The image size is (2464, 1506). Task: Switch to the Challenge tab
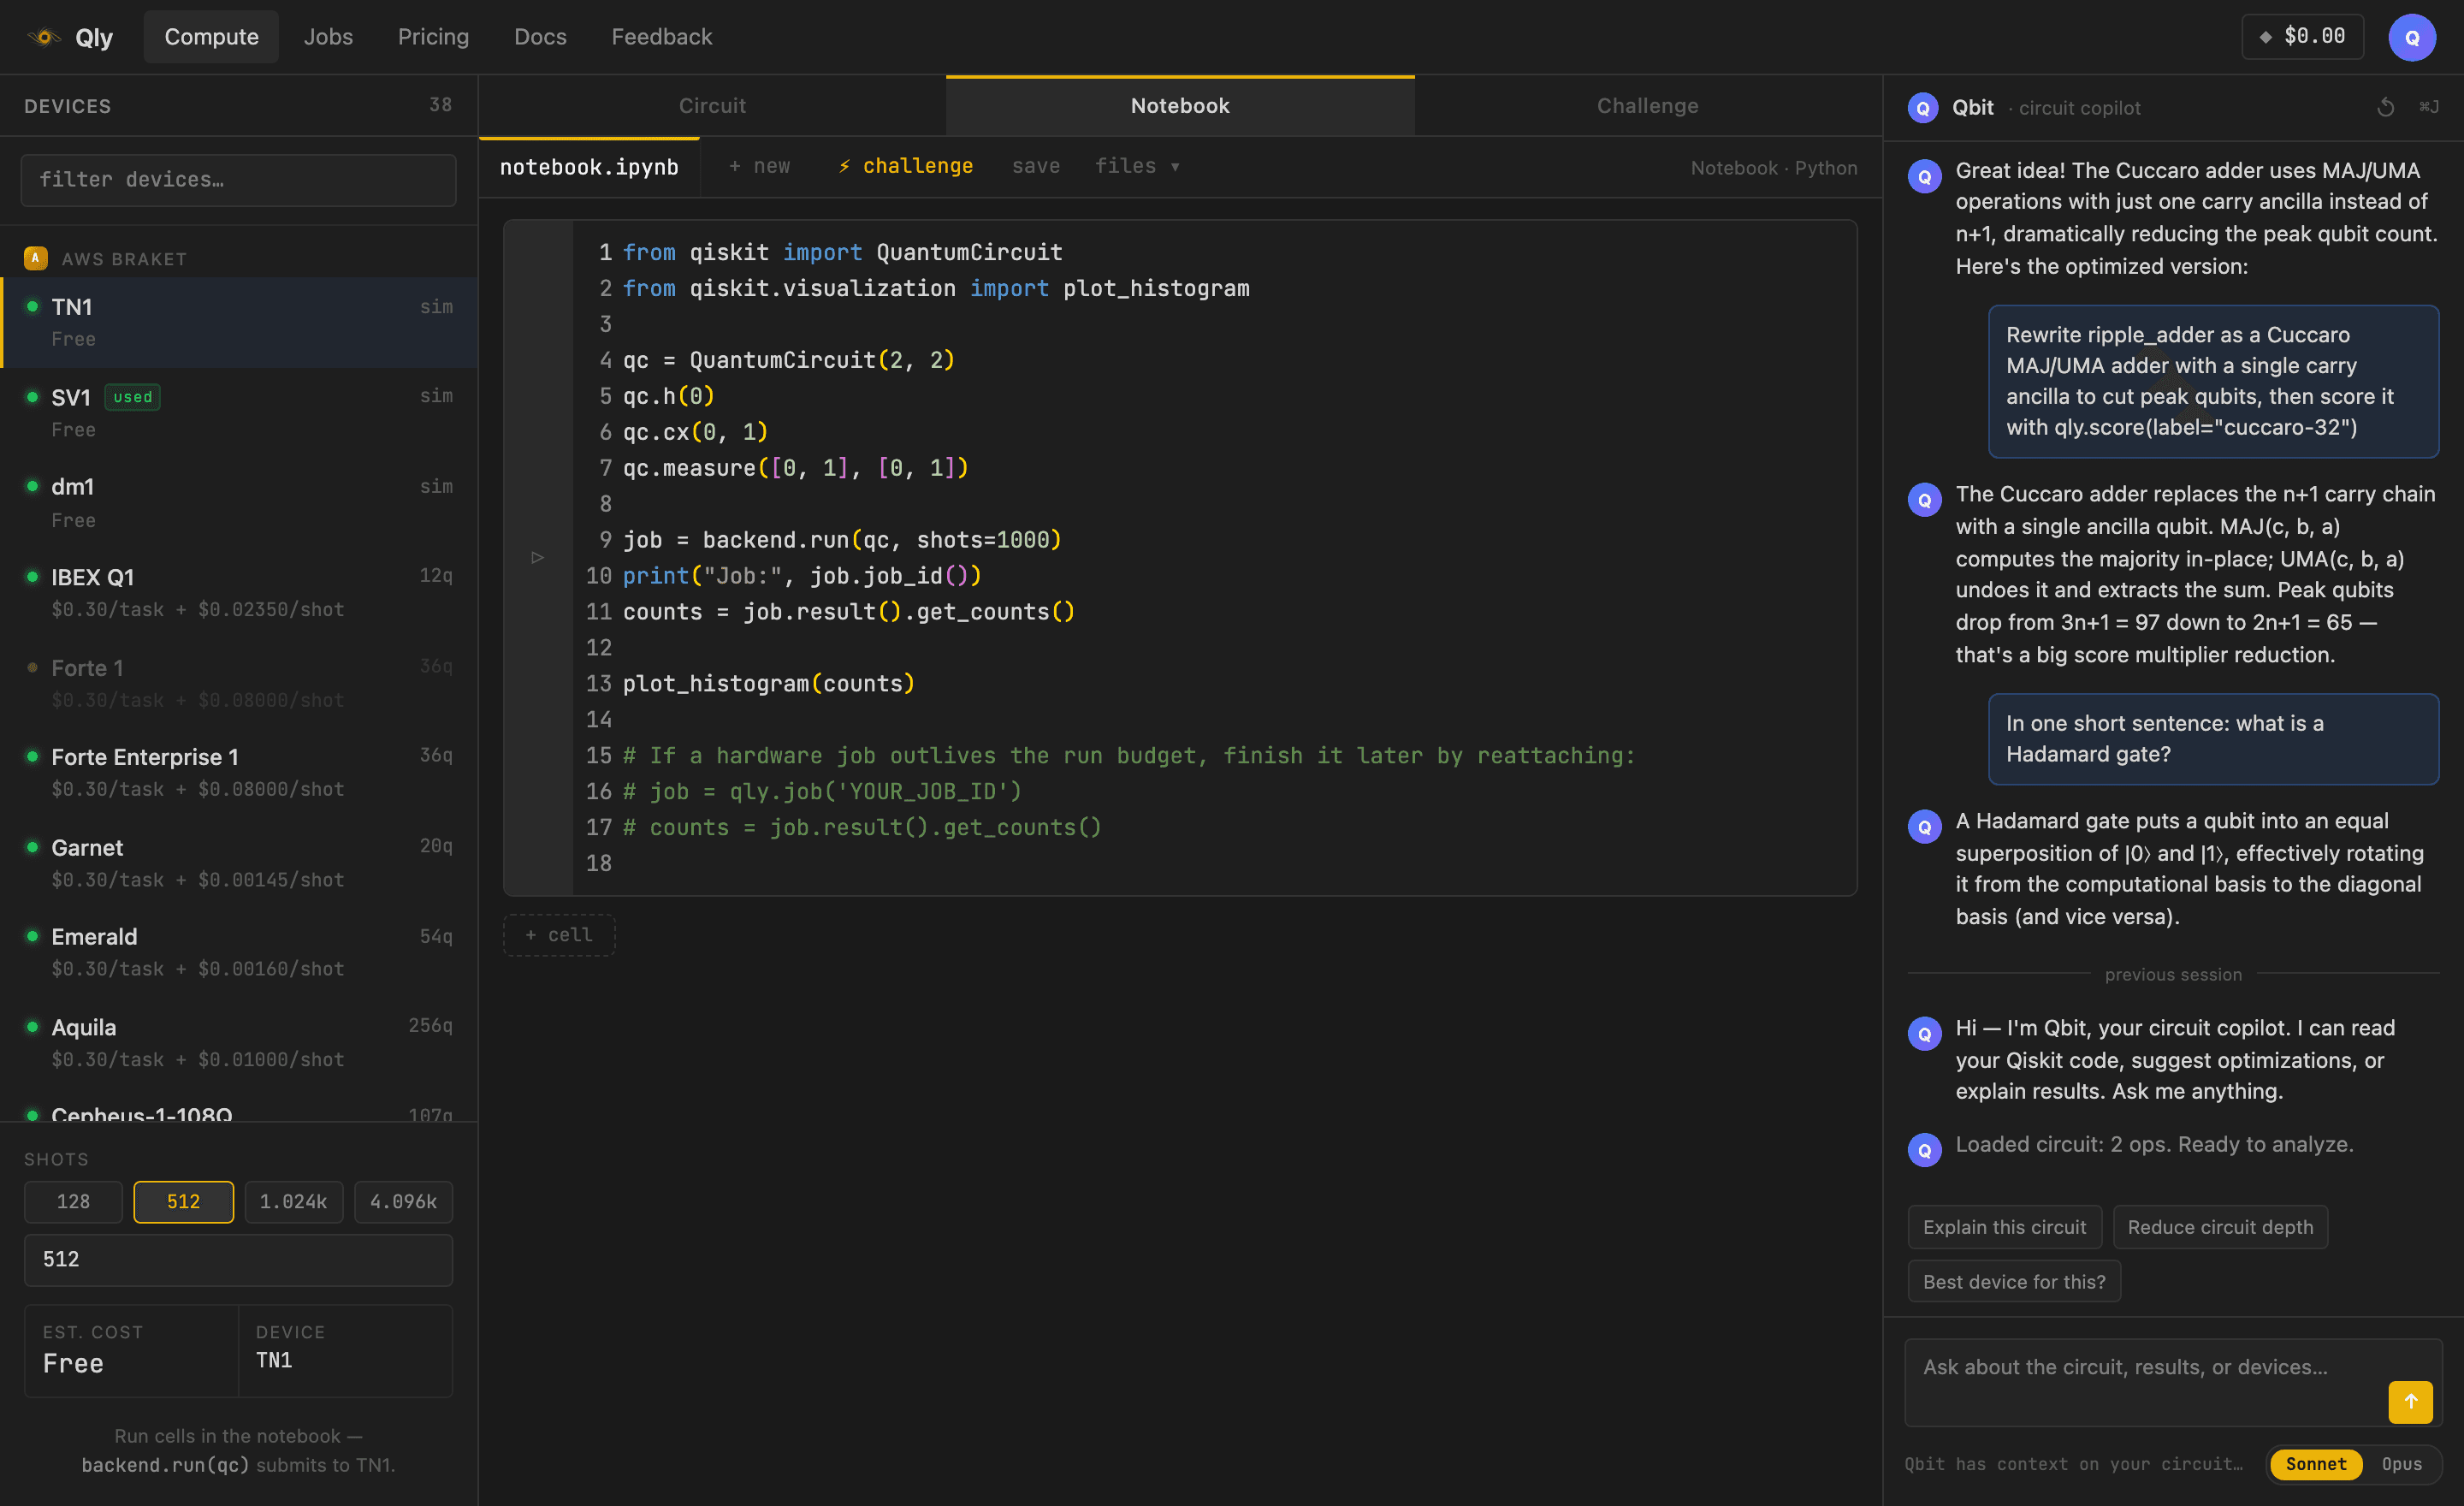point(1647,106)
